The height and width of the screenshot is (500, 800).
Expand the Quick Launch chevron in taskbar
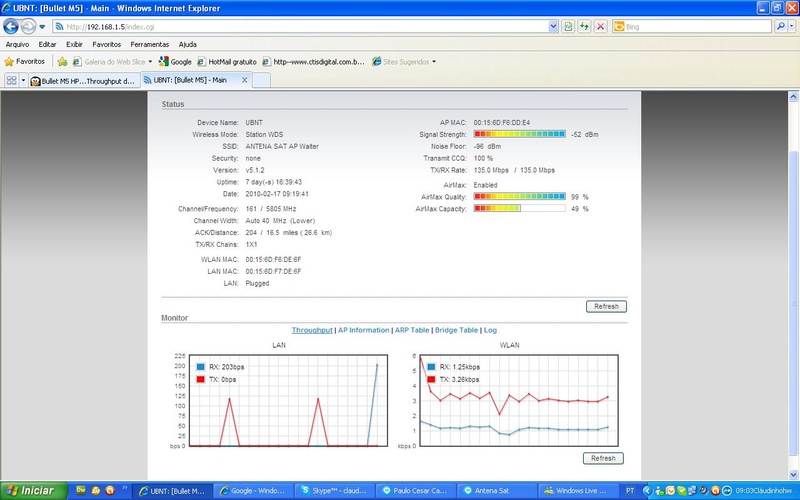(124, 488)
